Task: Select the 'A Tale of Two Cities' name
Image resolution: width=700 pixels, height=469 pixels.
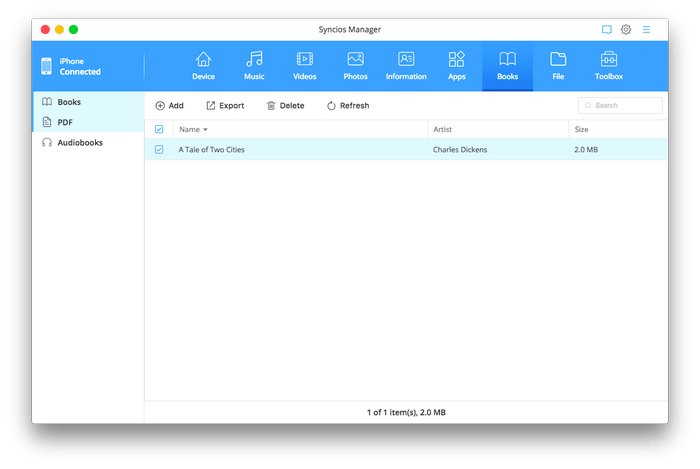Action: tap(212, 149)
